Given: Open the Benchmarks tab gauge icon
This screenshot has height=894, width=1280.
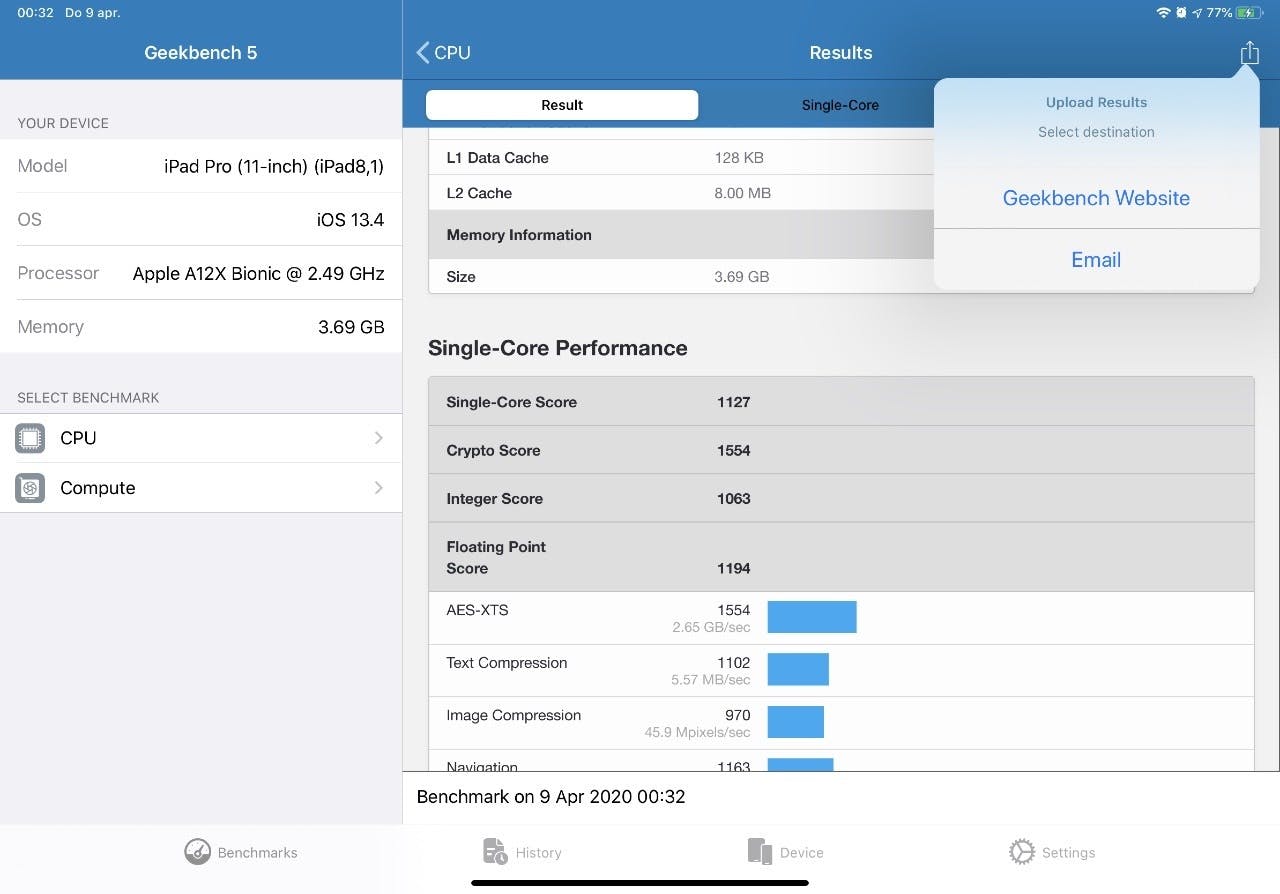Looking at the screenshot, I should (x=198, y=852).
